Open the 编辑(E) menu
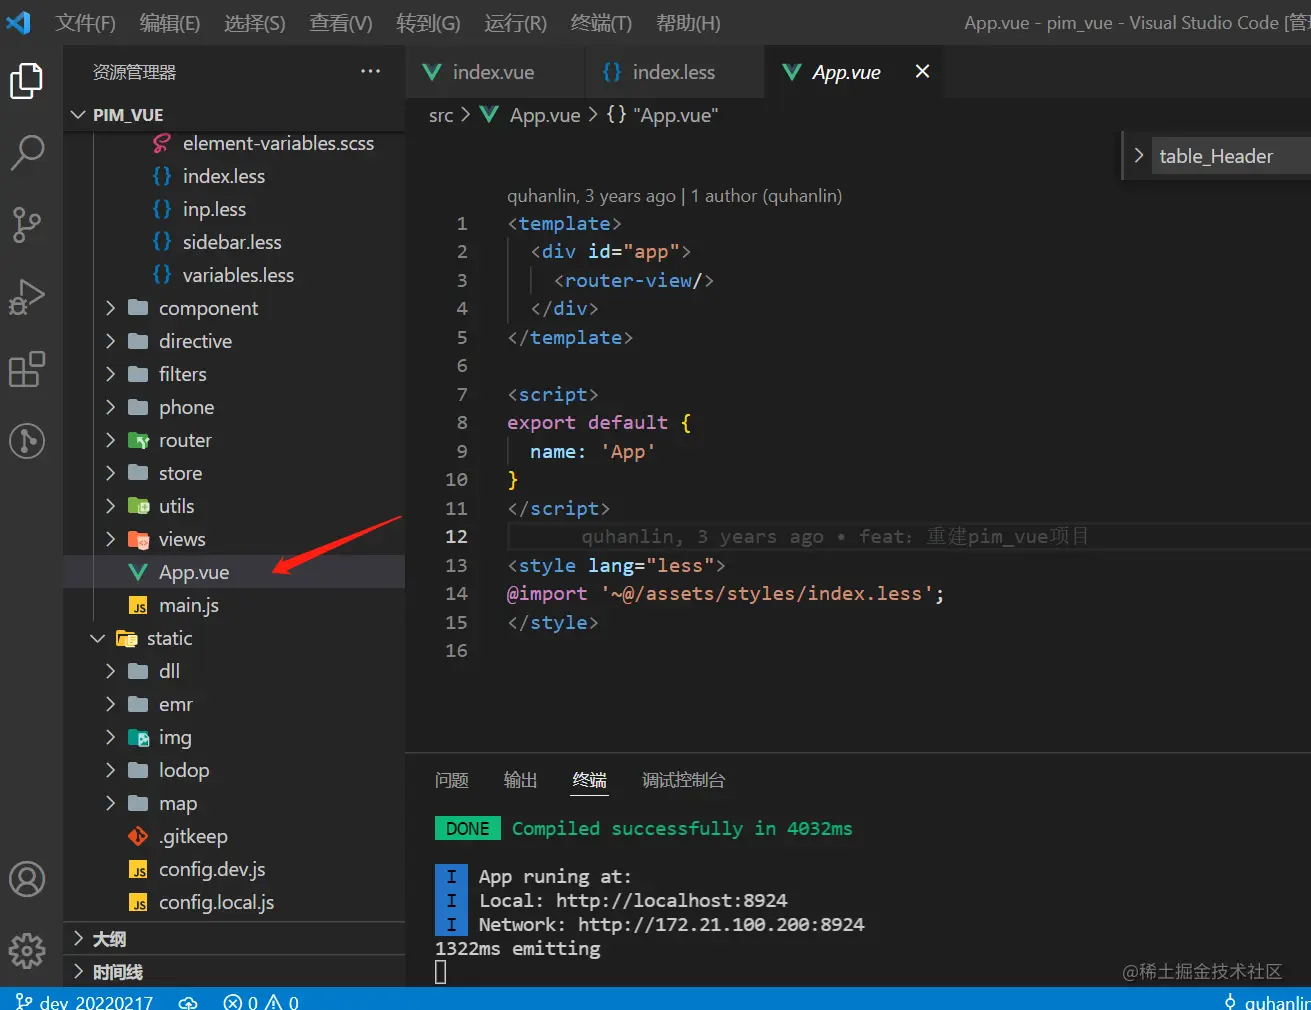The image size is (1311, 1010). 170,22
